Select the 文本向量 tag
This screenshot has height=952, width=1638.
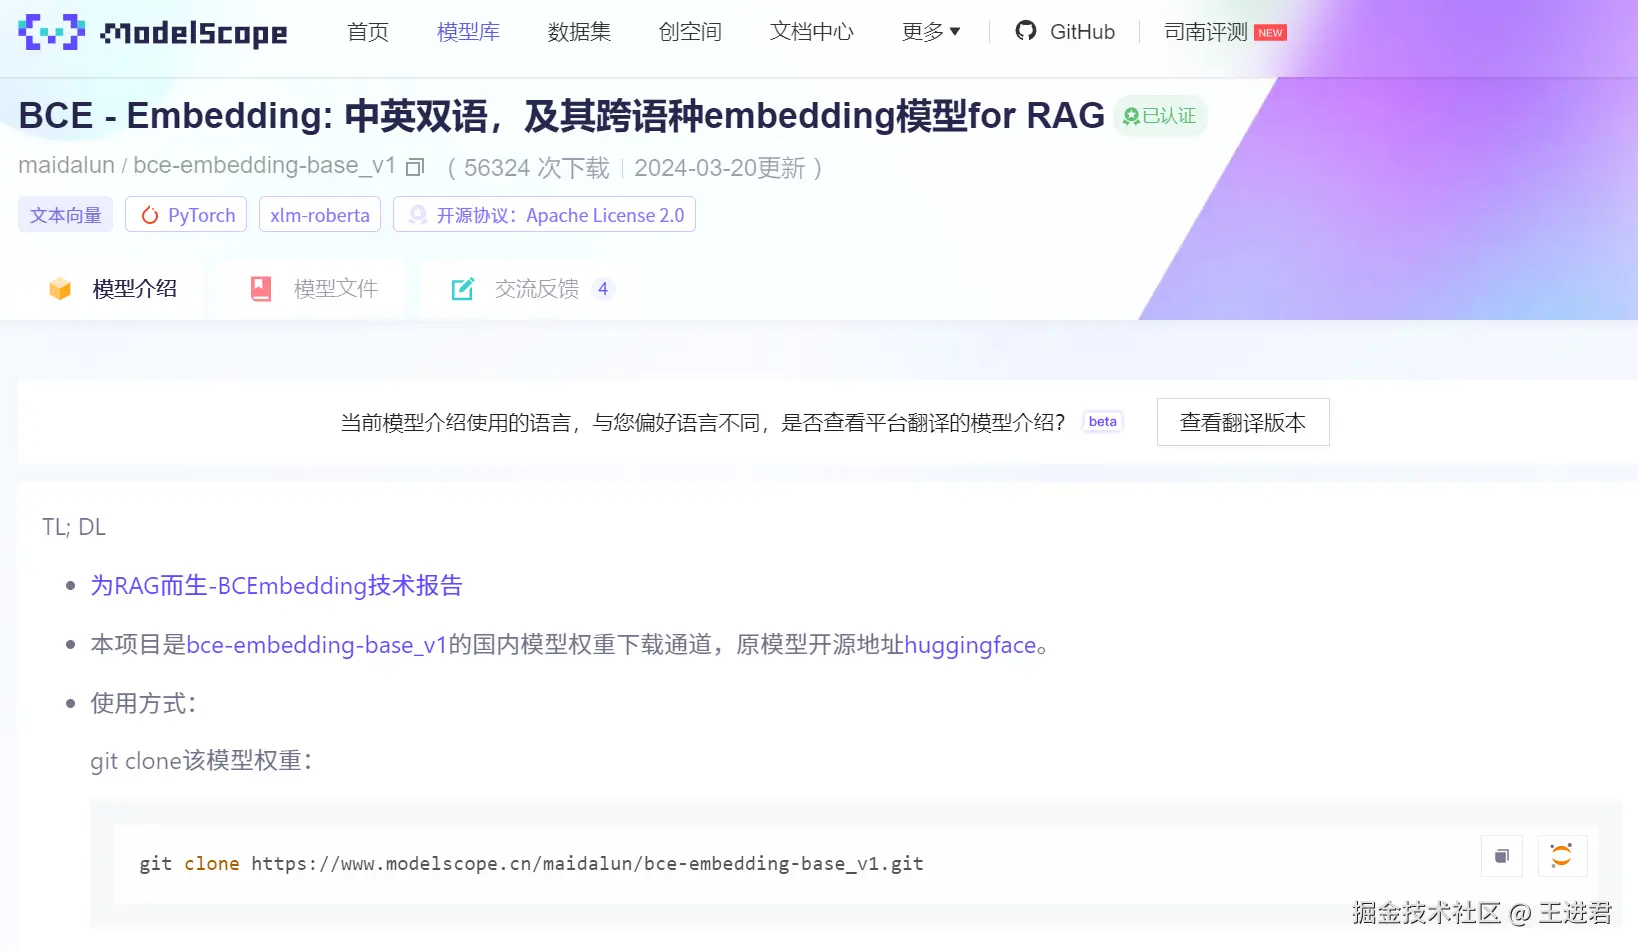pyautogui.click(x=66, y=215)
